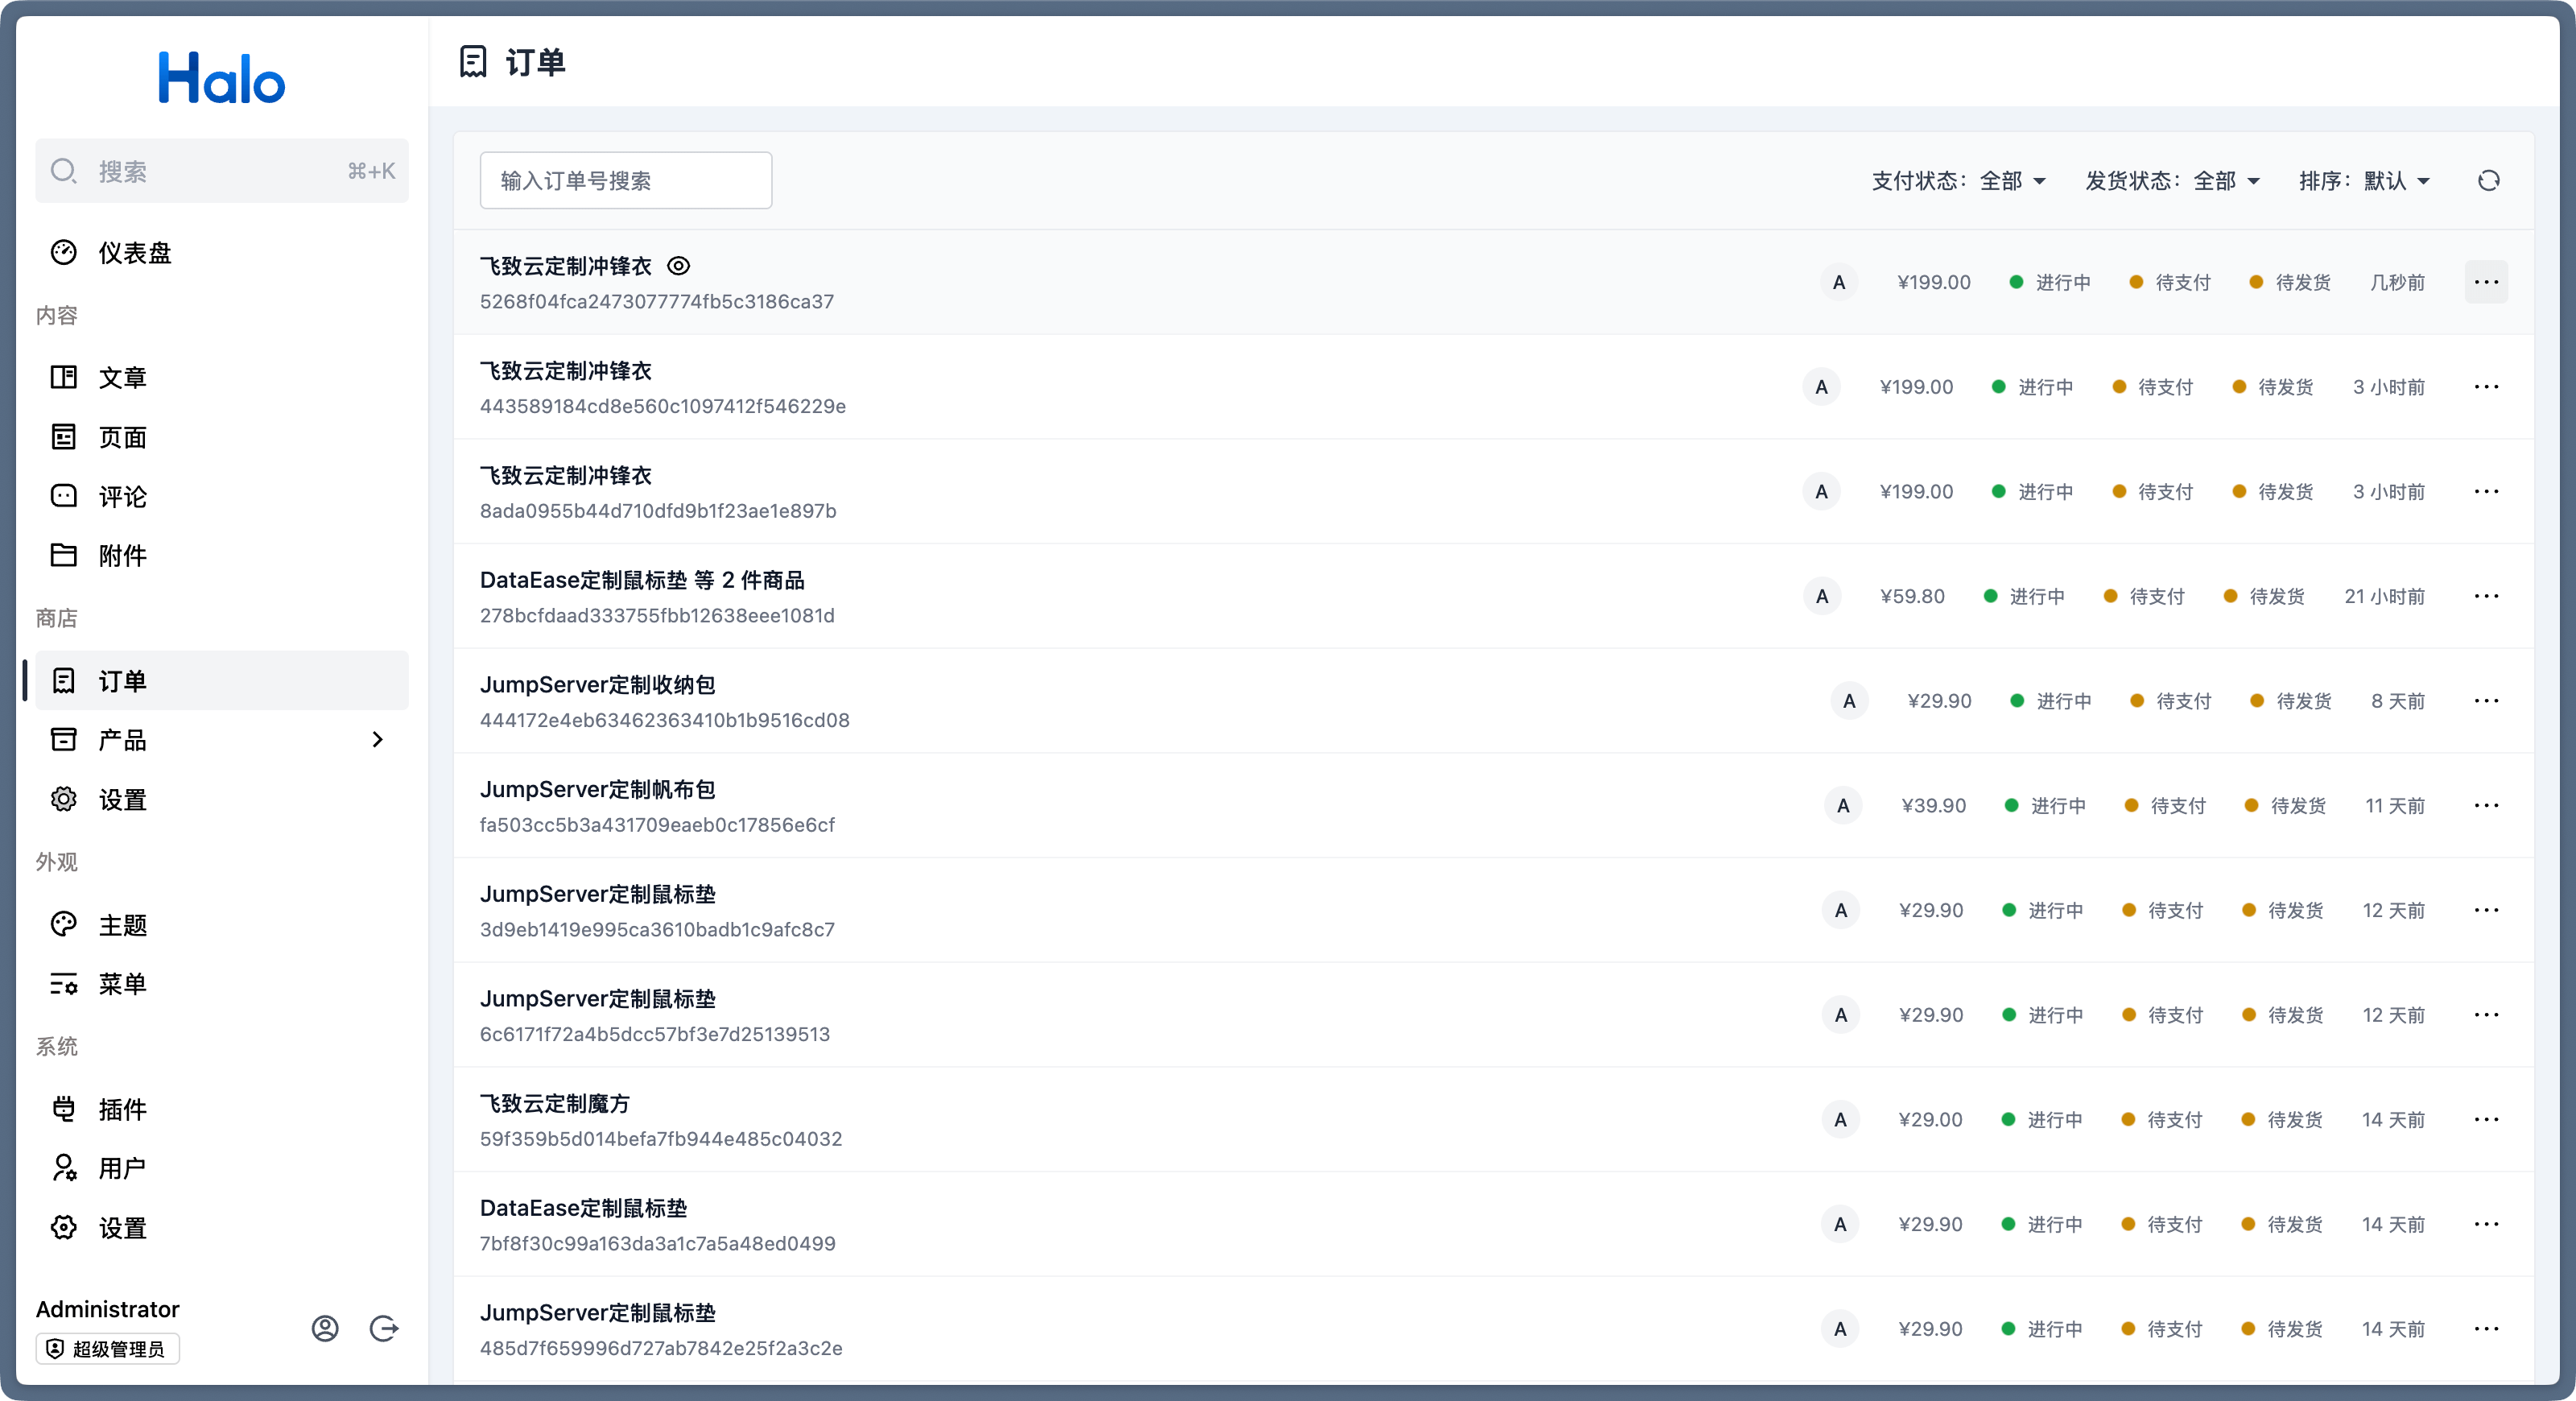Open the 插件 plugins page
The image size is (2576, 1401).
coord(122,1109)
